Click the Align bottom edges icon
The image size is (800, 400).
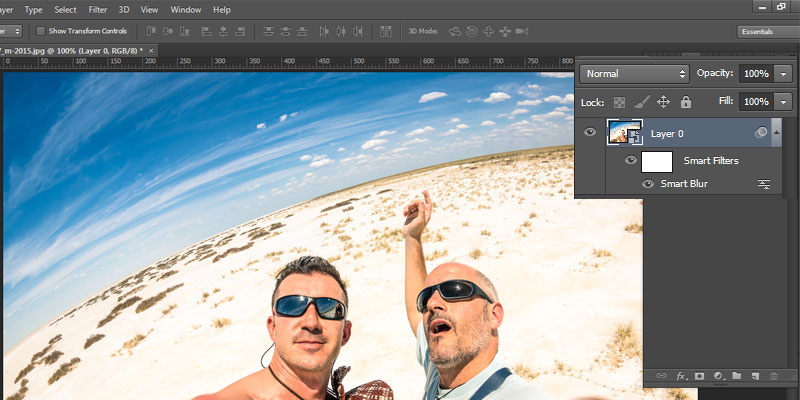pyautogui.click(x=184, y=31)
